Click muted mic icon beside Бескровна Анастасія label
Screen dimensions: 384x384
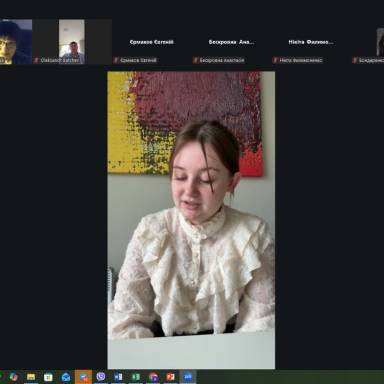(196, 60)
